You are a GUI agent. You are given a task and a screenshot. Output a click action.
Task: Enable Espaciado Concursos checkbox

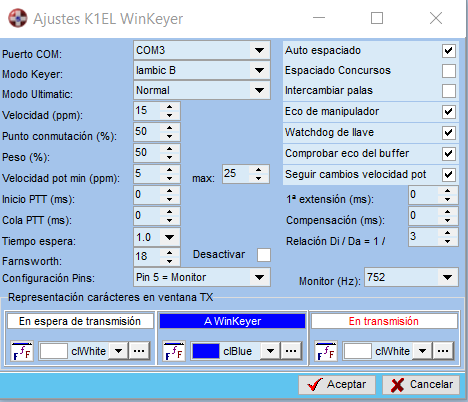pos(449,71)
